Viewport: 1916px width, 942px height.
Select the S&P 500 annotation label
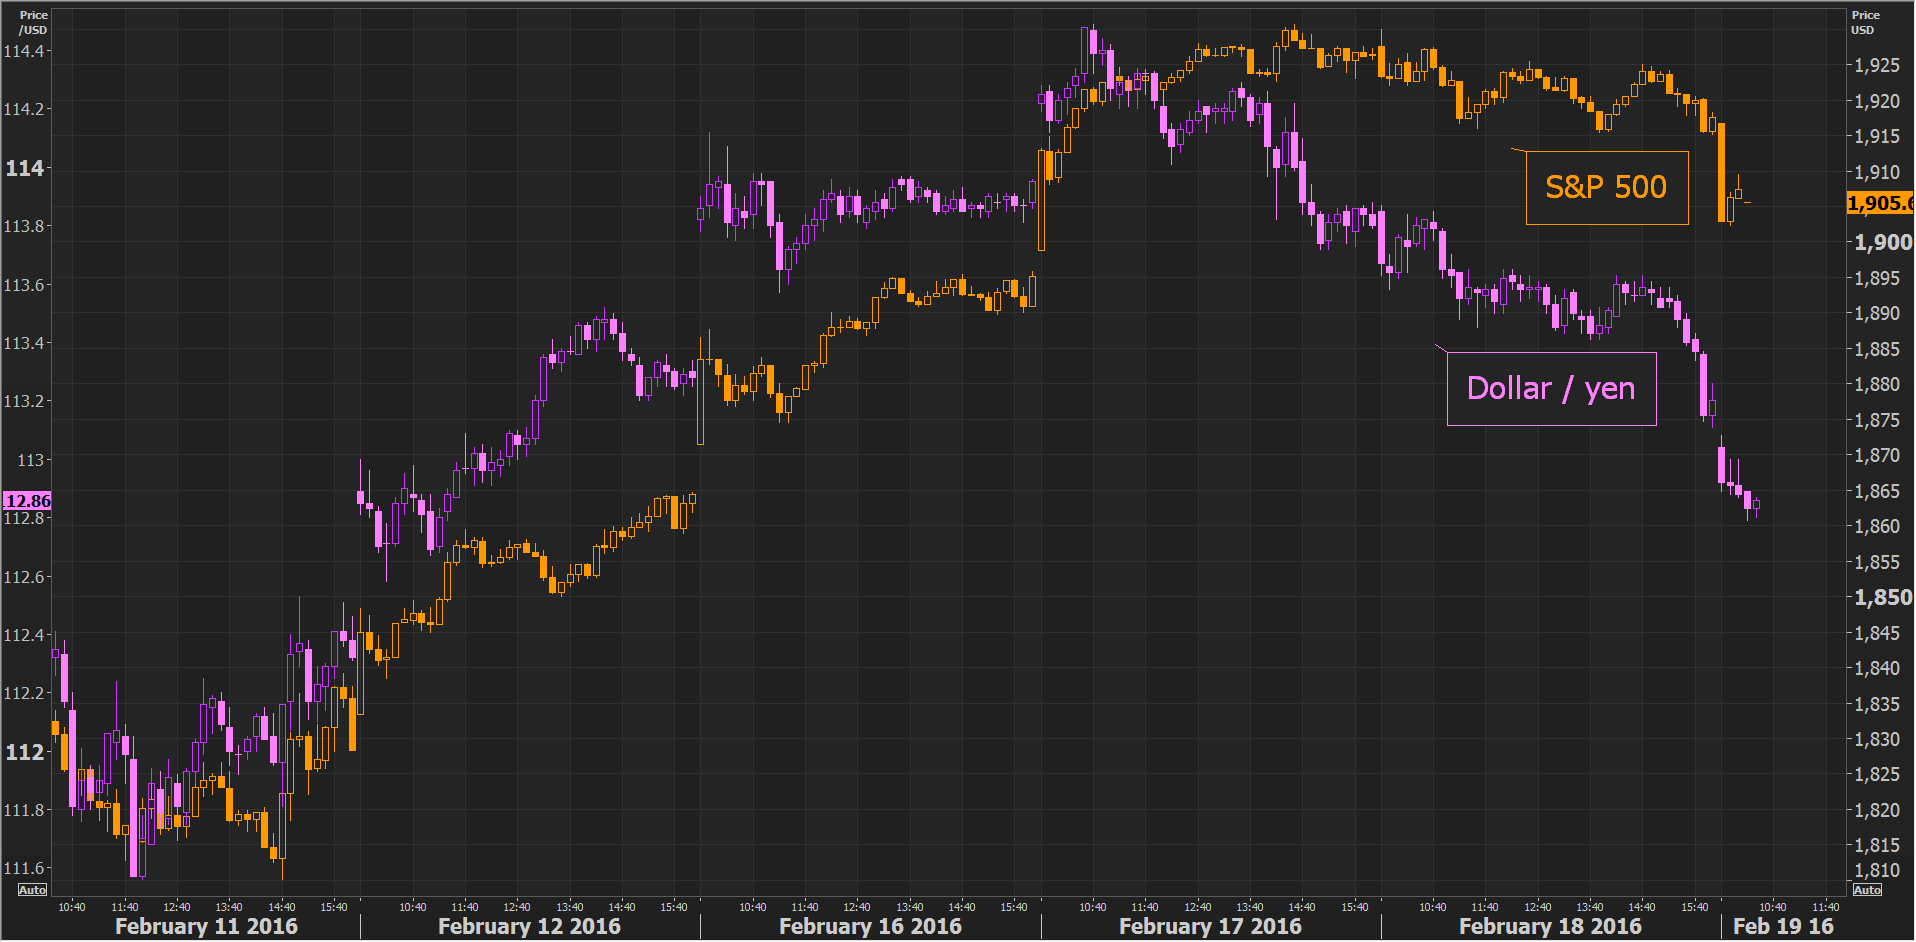[x=1607, y=188]
